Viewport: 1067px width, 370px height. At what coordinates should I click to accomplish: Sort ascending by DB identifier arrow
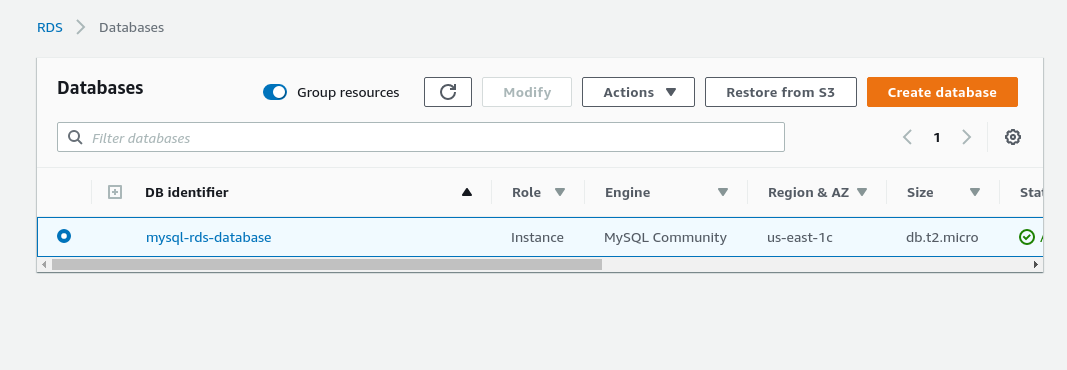(467, 192)
